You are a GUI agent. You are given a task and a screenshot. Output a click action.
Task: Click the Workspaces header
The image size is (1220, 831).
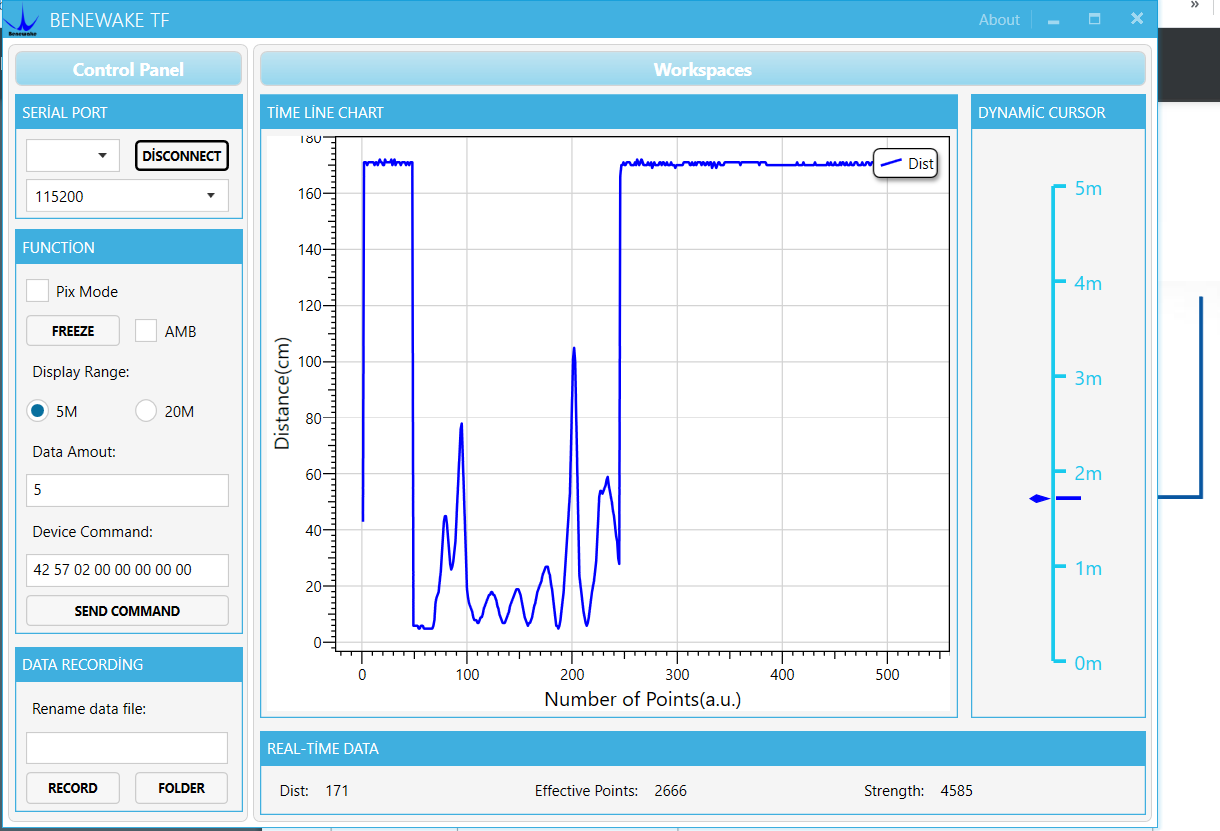(x=702, y=69)
